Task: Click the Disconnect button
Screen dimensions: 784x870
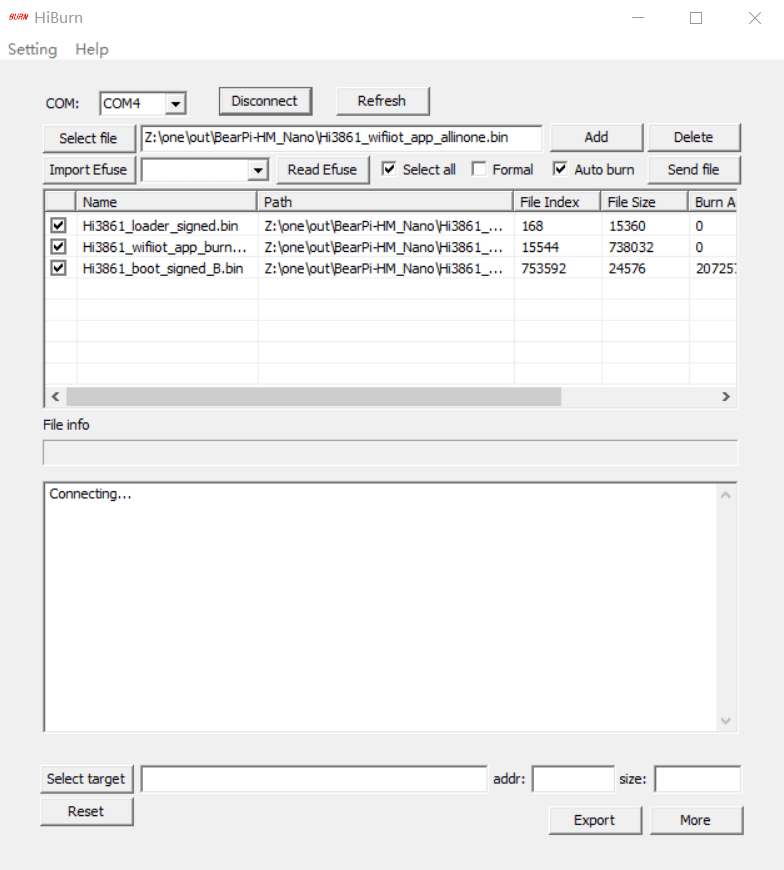Action: pyautogui.click(x=265, y=101)
